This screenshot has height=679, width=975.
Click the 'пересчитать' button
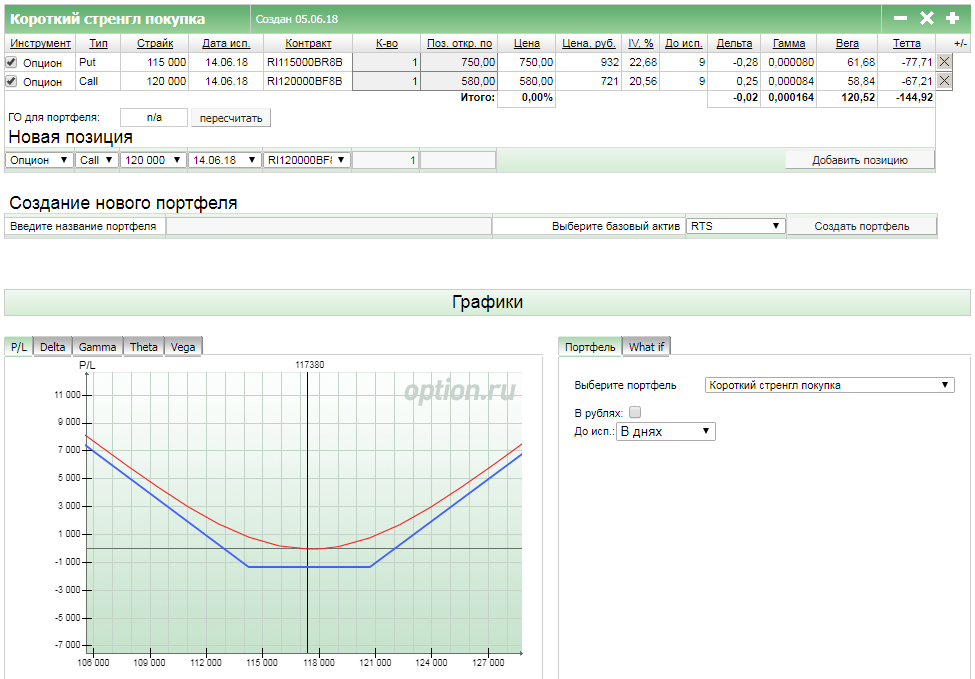231,118
